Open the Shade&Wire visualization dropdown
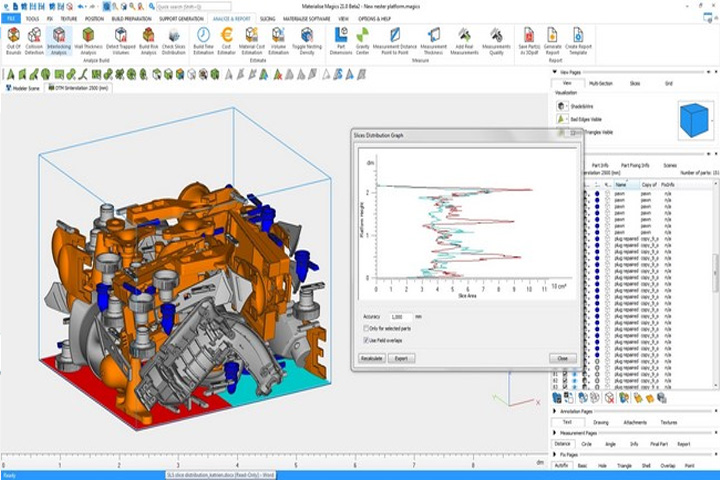Viewport: 720px width, 480px height. click(x=562, y=106)
